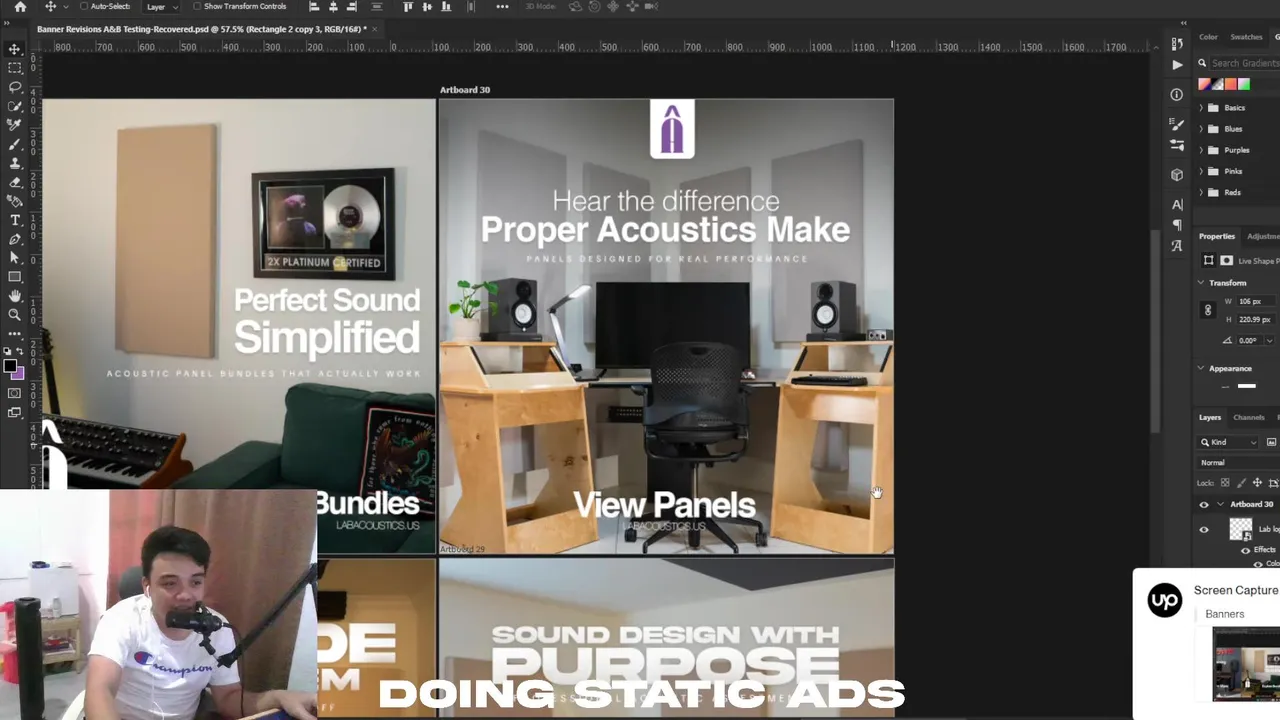
Task: Switch to the Properties tab
Action: coord(1217,236)
